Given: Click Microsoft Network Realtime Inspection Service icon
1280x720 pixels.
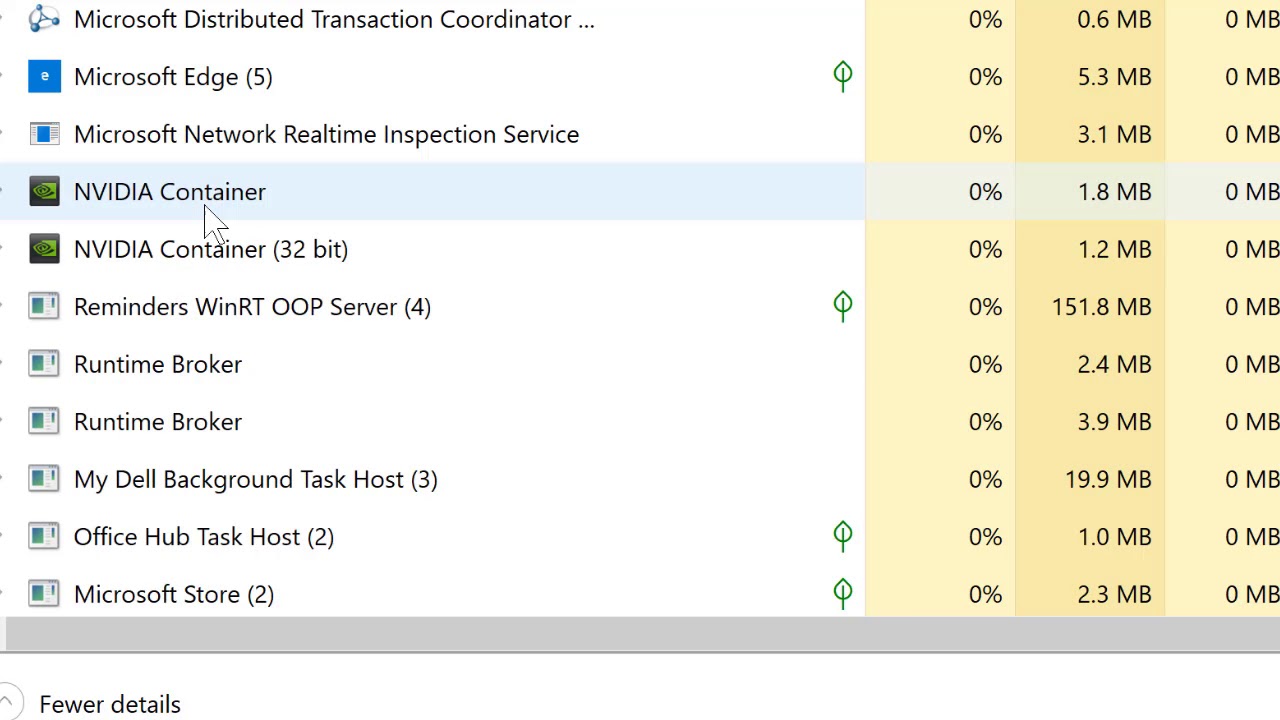Looking at the screenshot, I should (44, 134).
